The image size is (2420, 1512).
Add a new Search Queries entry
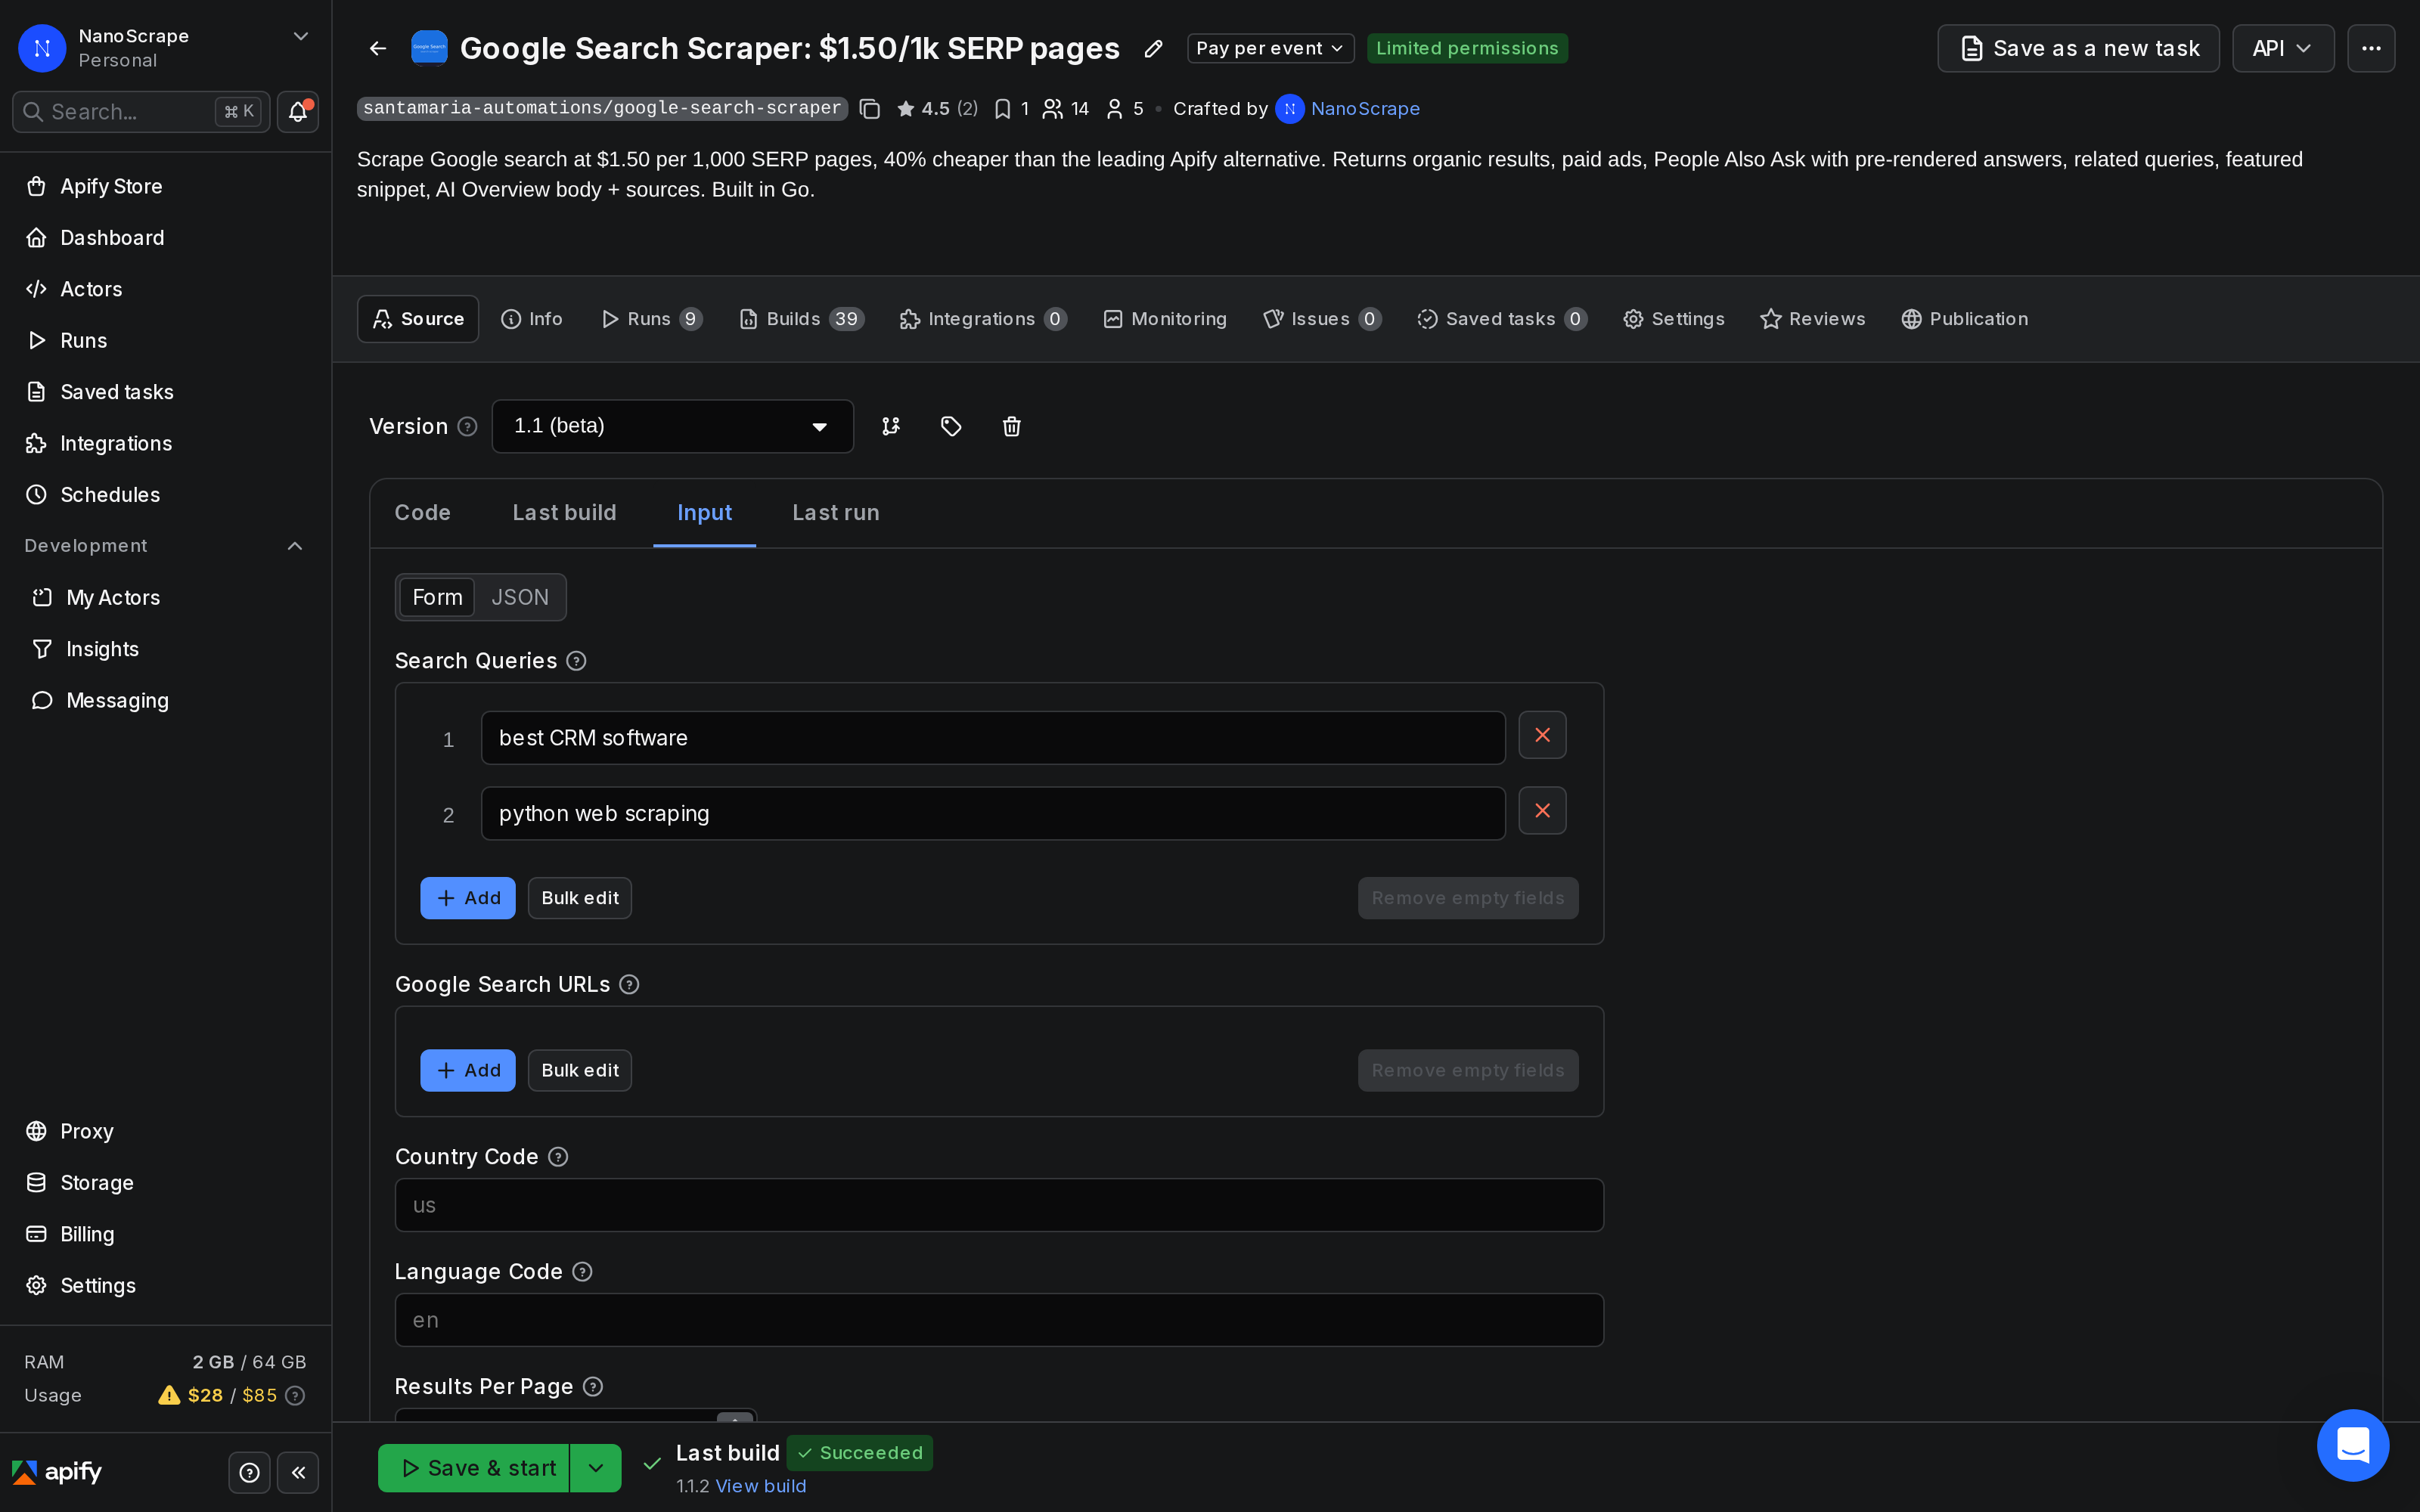click(467, 898)
